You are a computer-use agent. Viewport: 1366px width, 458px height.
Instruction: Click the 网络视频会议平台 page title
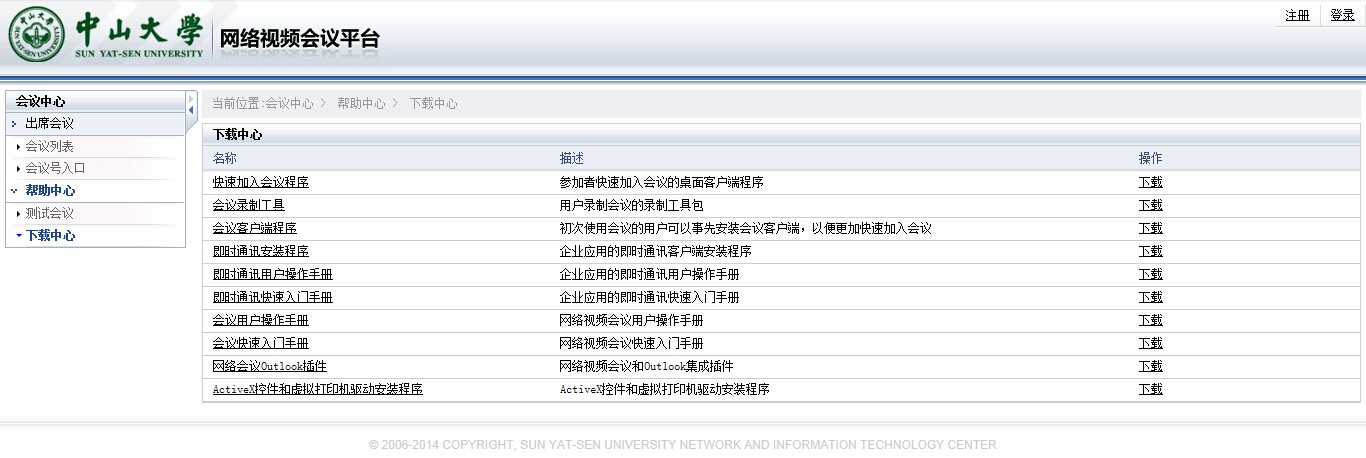[299, 39]
